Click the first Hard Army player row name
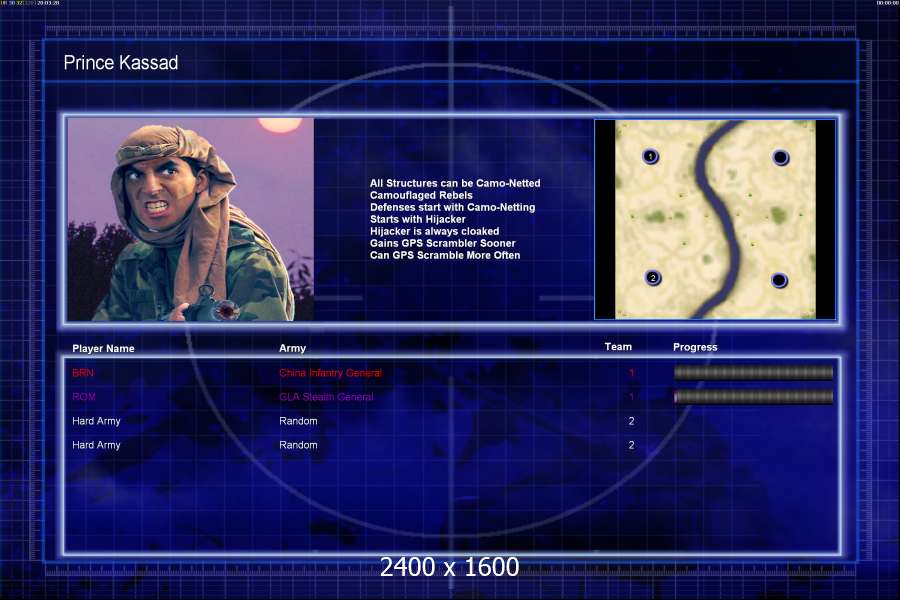900x600 pixels. click(96, 421)
